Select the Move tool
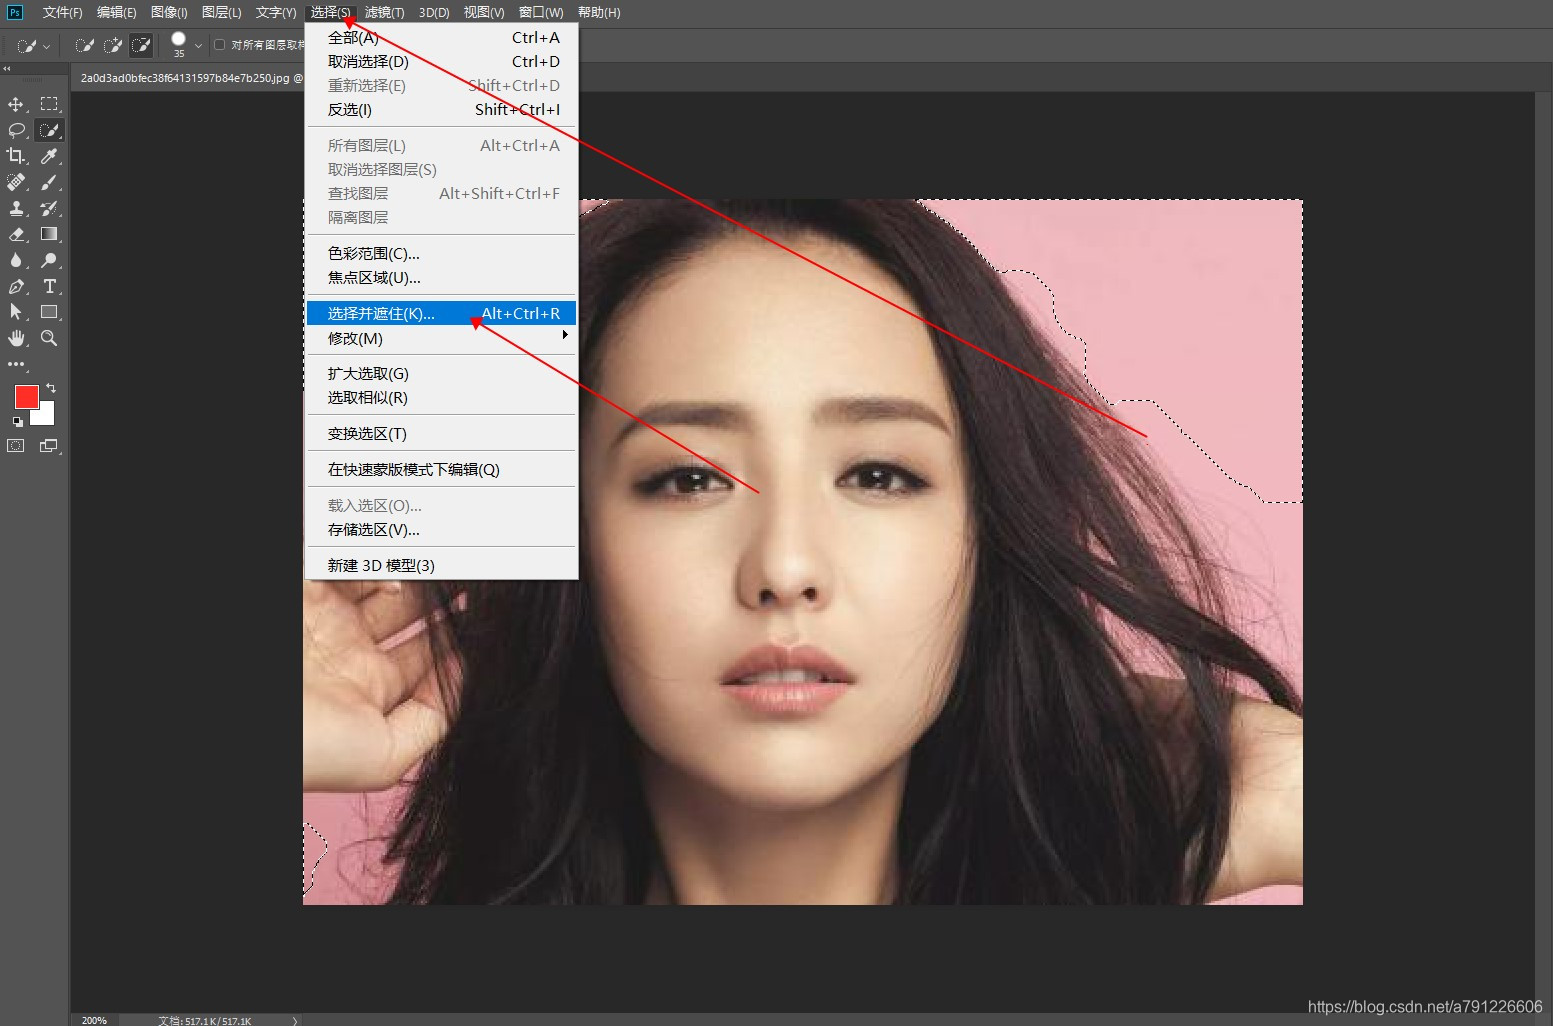Screen dimensions: 1553x1026 (16, 104)
